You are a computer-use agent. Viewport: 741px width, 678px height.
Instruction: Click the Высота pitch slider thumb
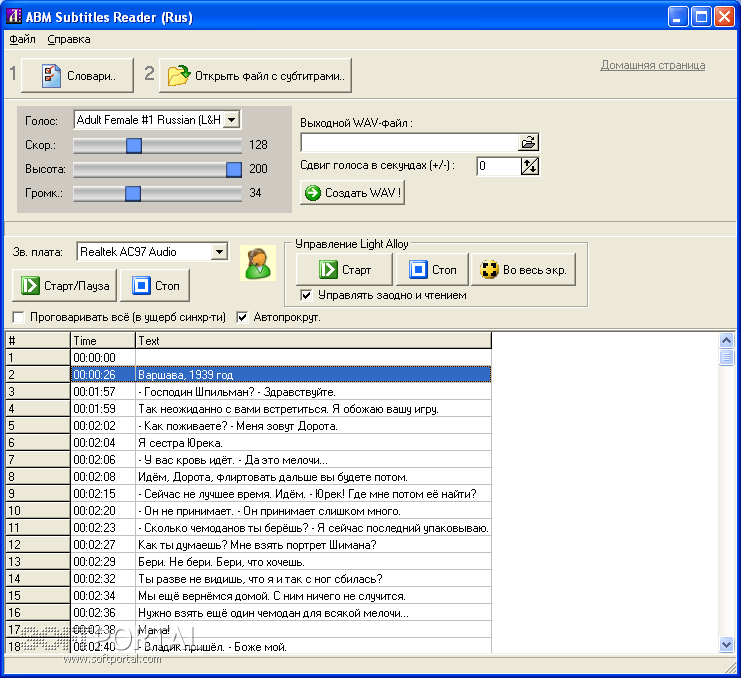(x=234, y=169)
